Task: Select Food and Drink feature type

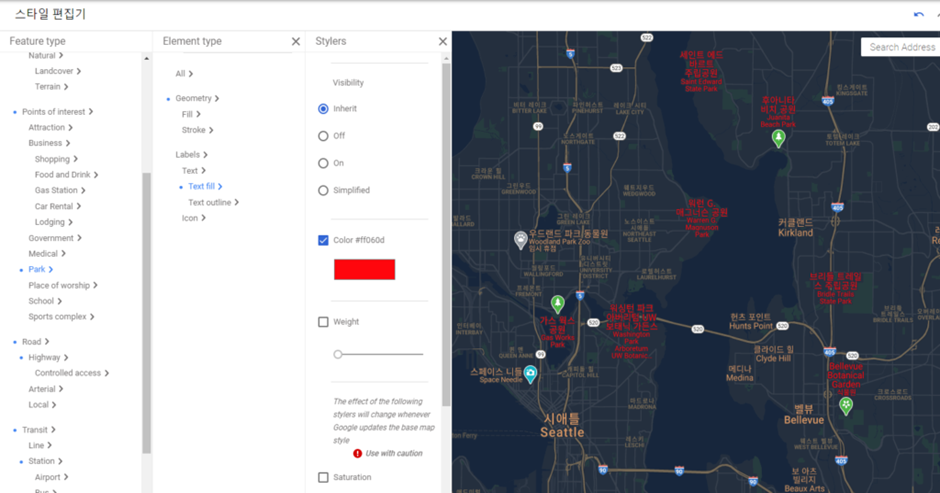Action: tap(66, 175)
